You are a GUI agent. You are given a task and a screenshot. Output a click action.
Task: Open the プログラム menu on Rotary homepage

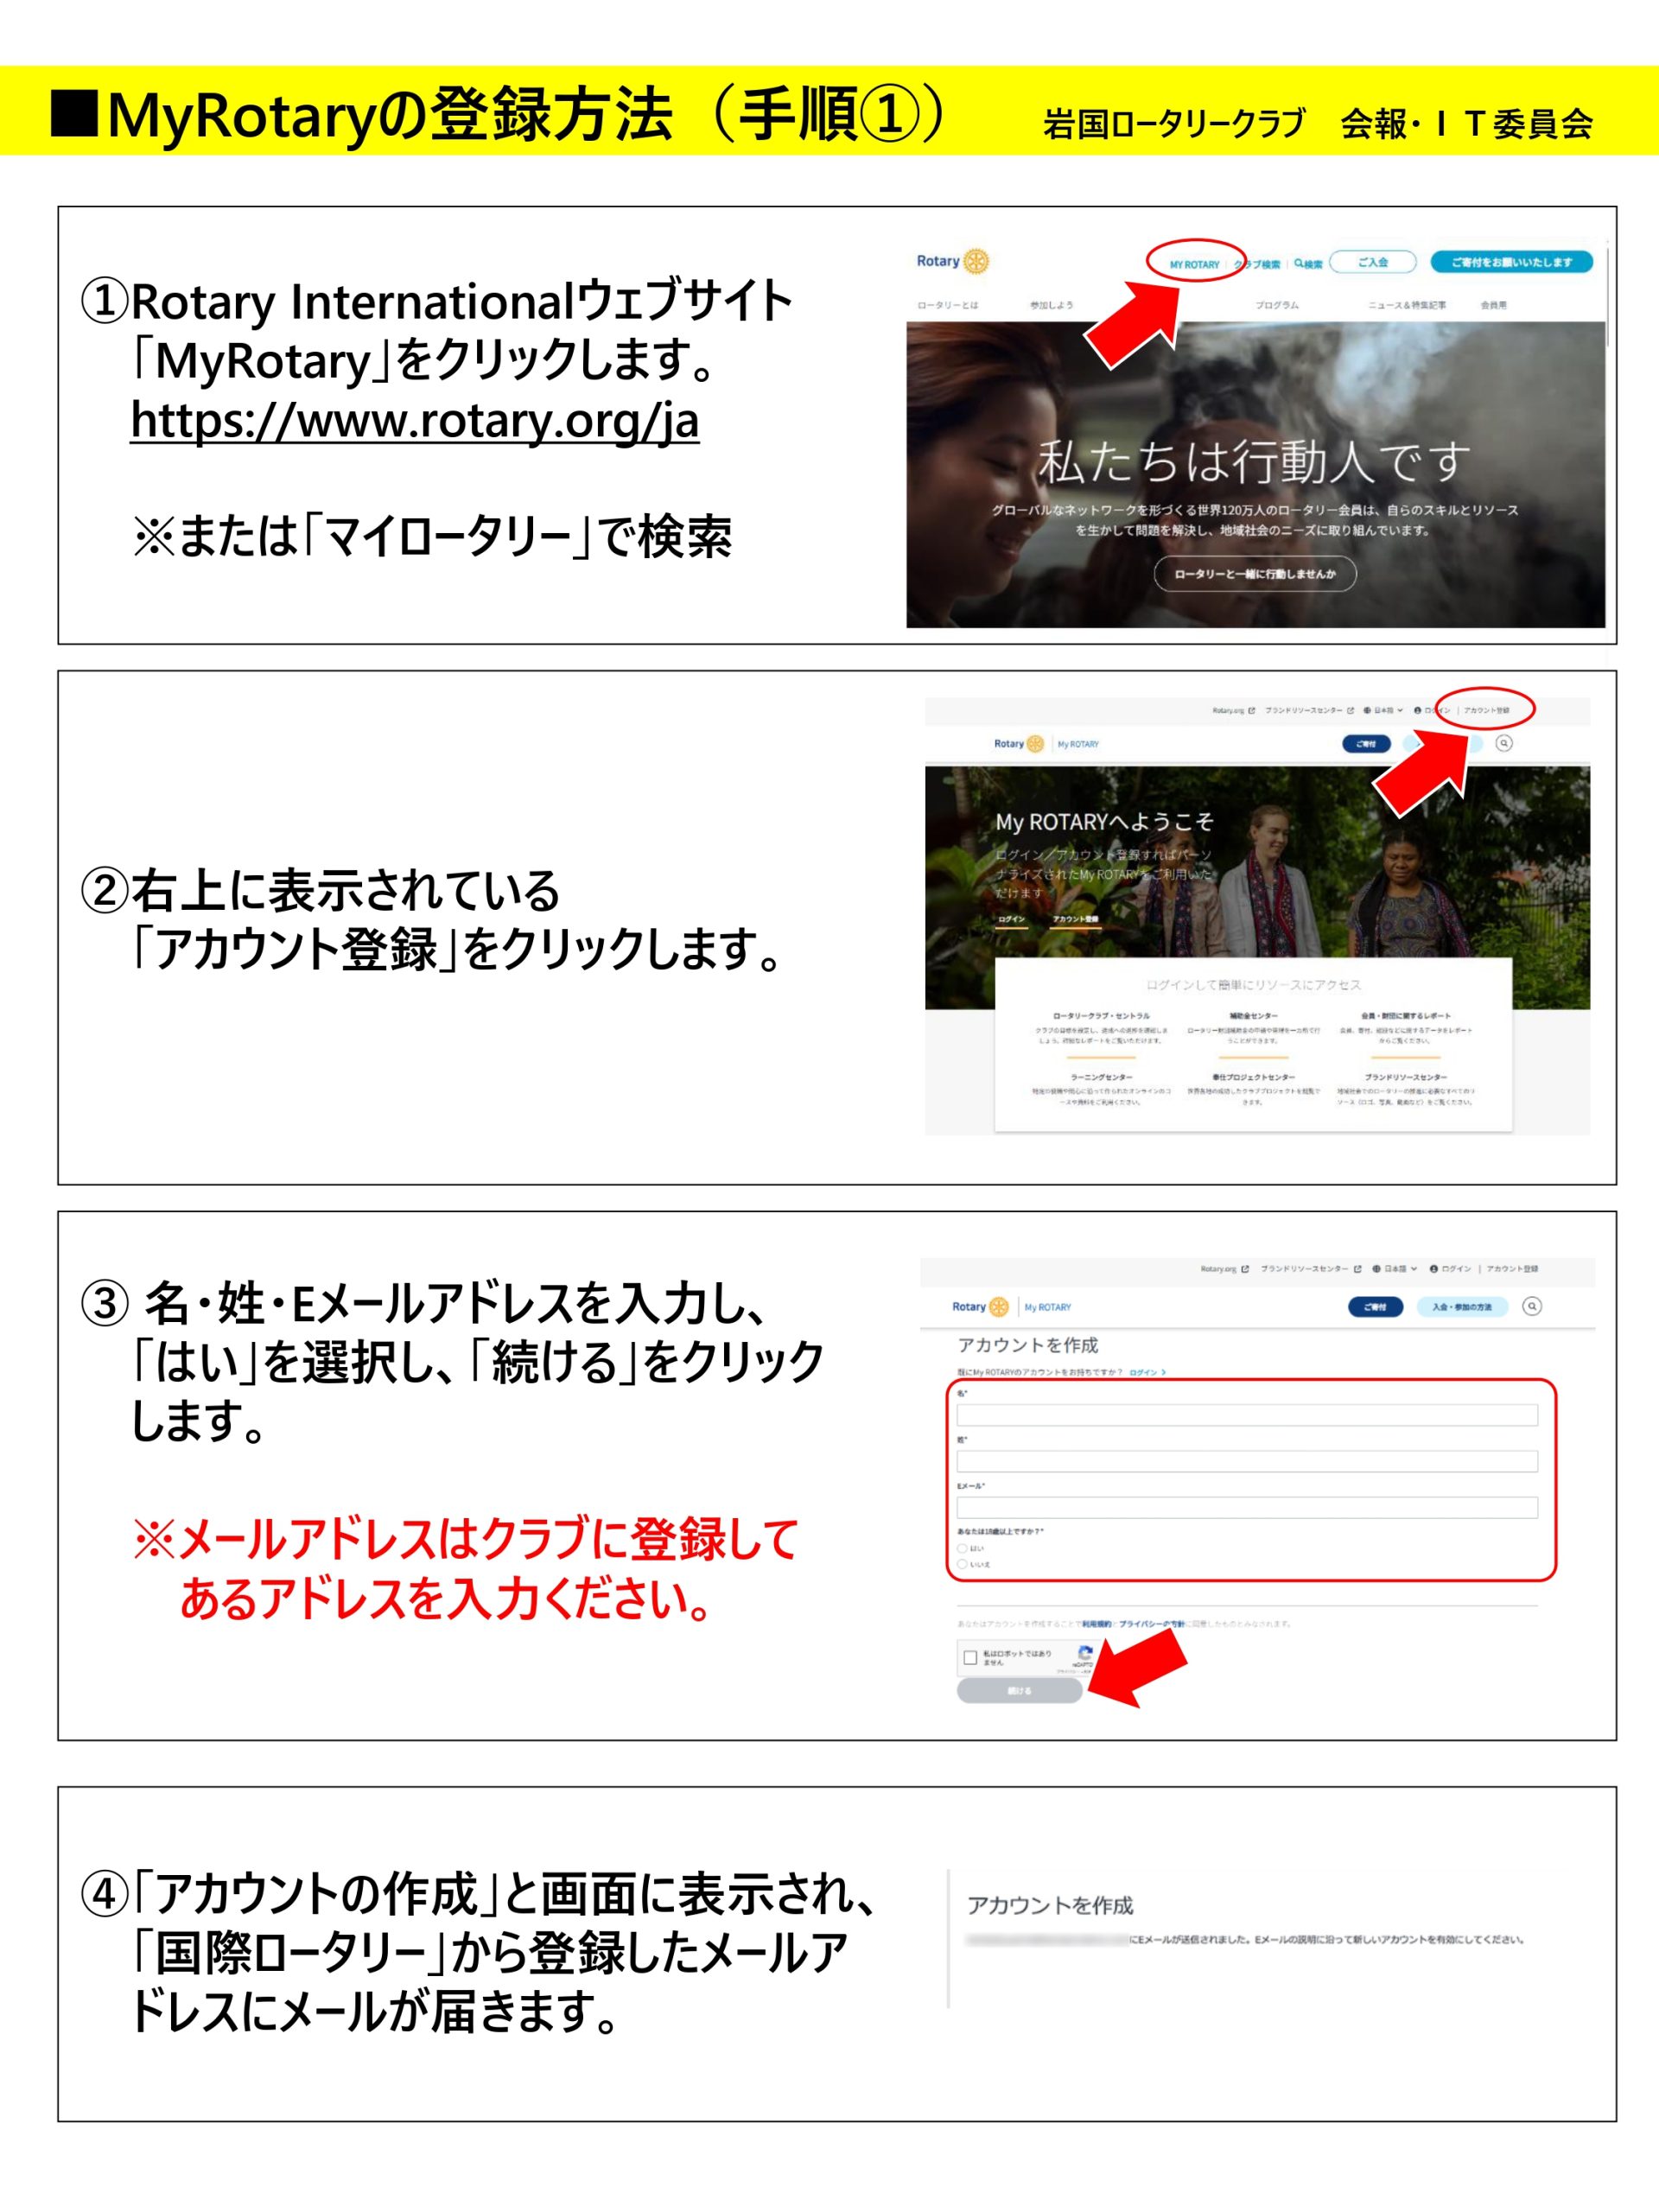1277,305
